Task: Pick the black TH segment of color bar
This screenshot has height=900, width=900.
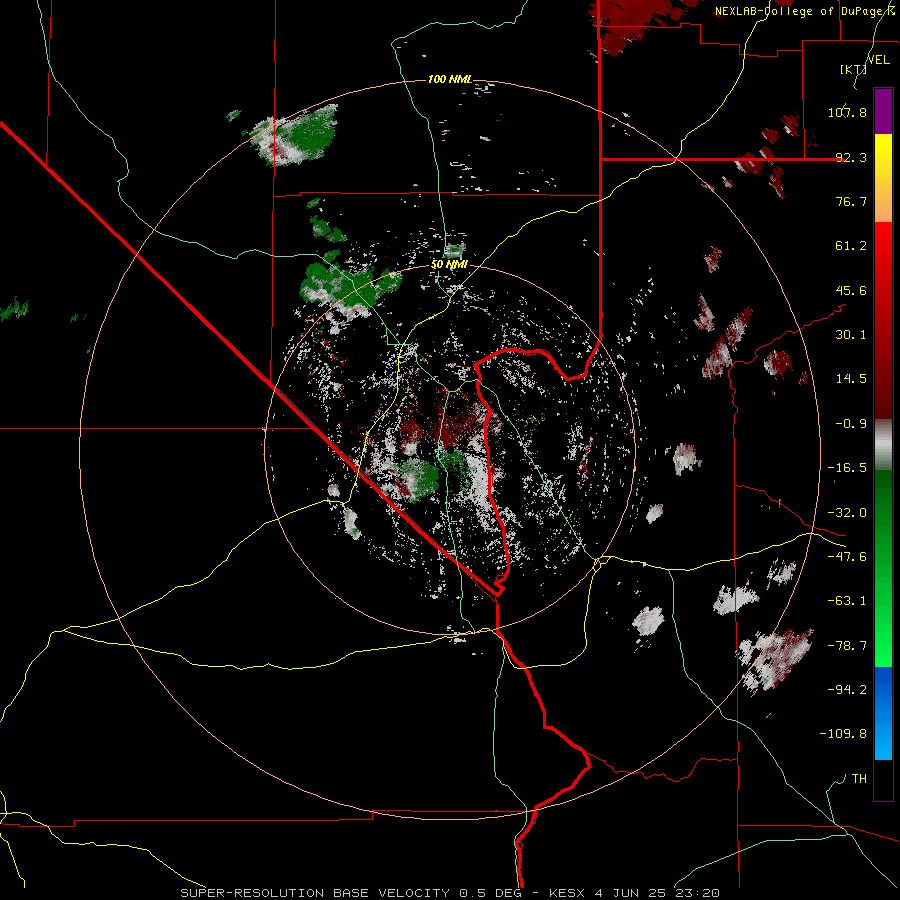Action: (x=883, y=779)
